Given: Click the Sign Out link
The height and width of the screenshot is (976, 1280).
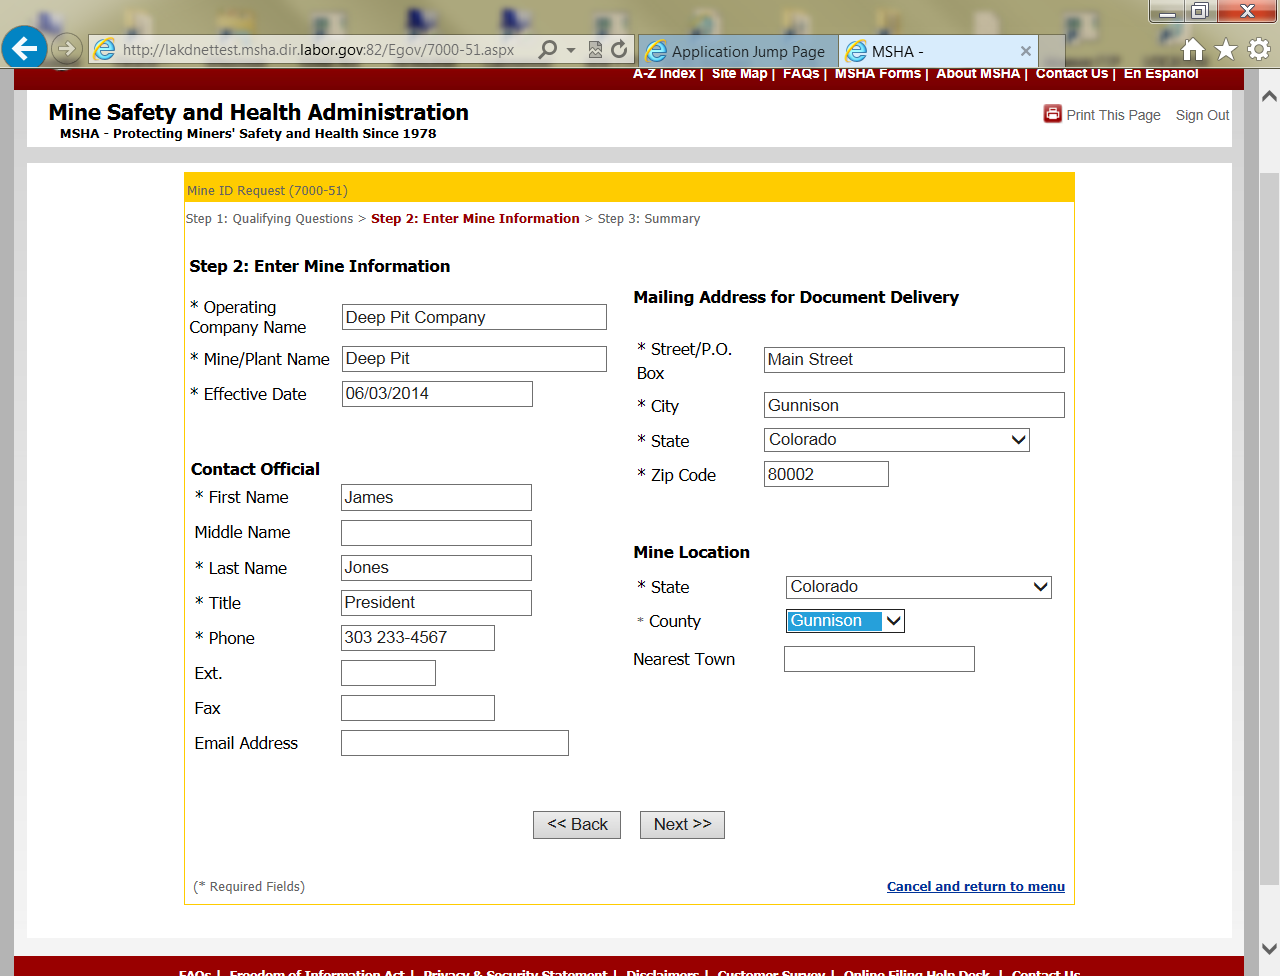Looking at the screenshot, I should pos(1202,115).
